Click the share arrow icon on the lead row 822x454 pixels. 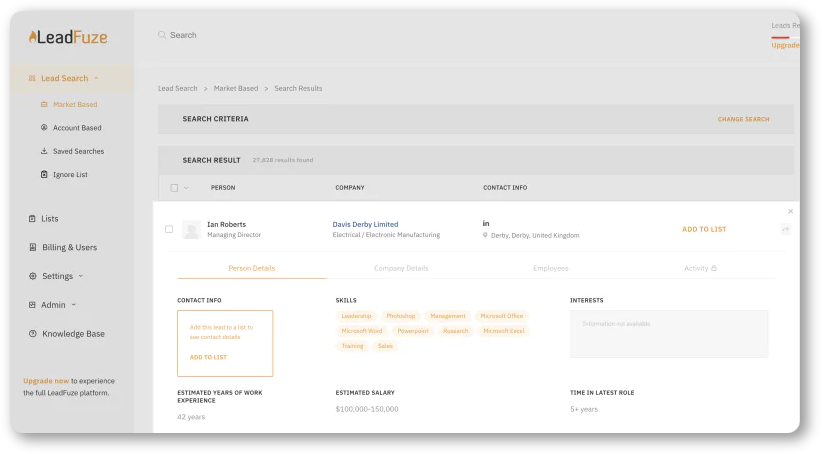(x=785, y=229)
